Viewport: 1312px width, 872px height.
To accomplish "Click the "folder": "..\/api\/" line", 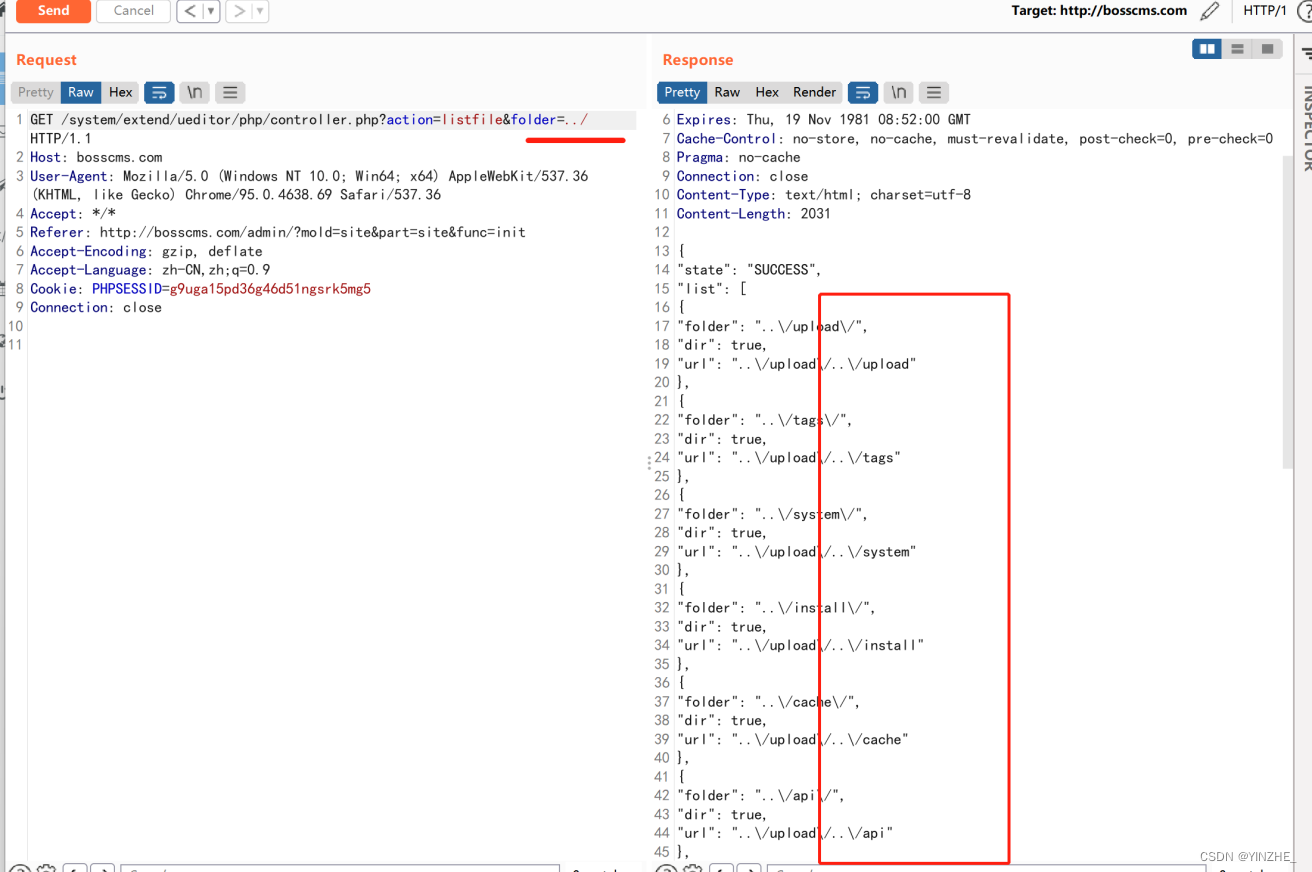I will (x=761, y=796).
